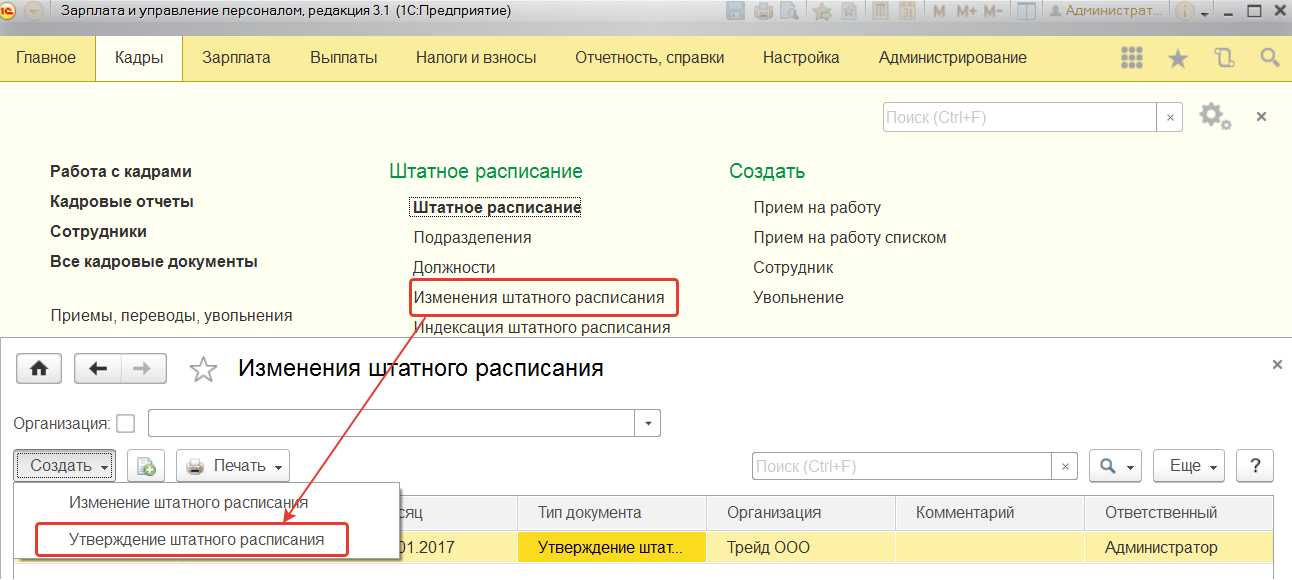Open the Налоги и взносы section tab

pyautogui.click(x=476, y=58)
